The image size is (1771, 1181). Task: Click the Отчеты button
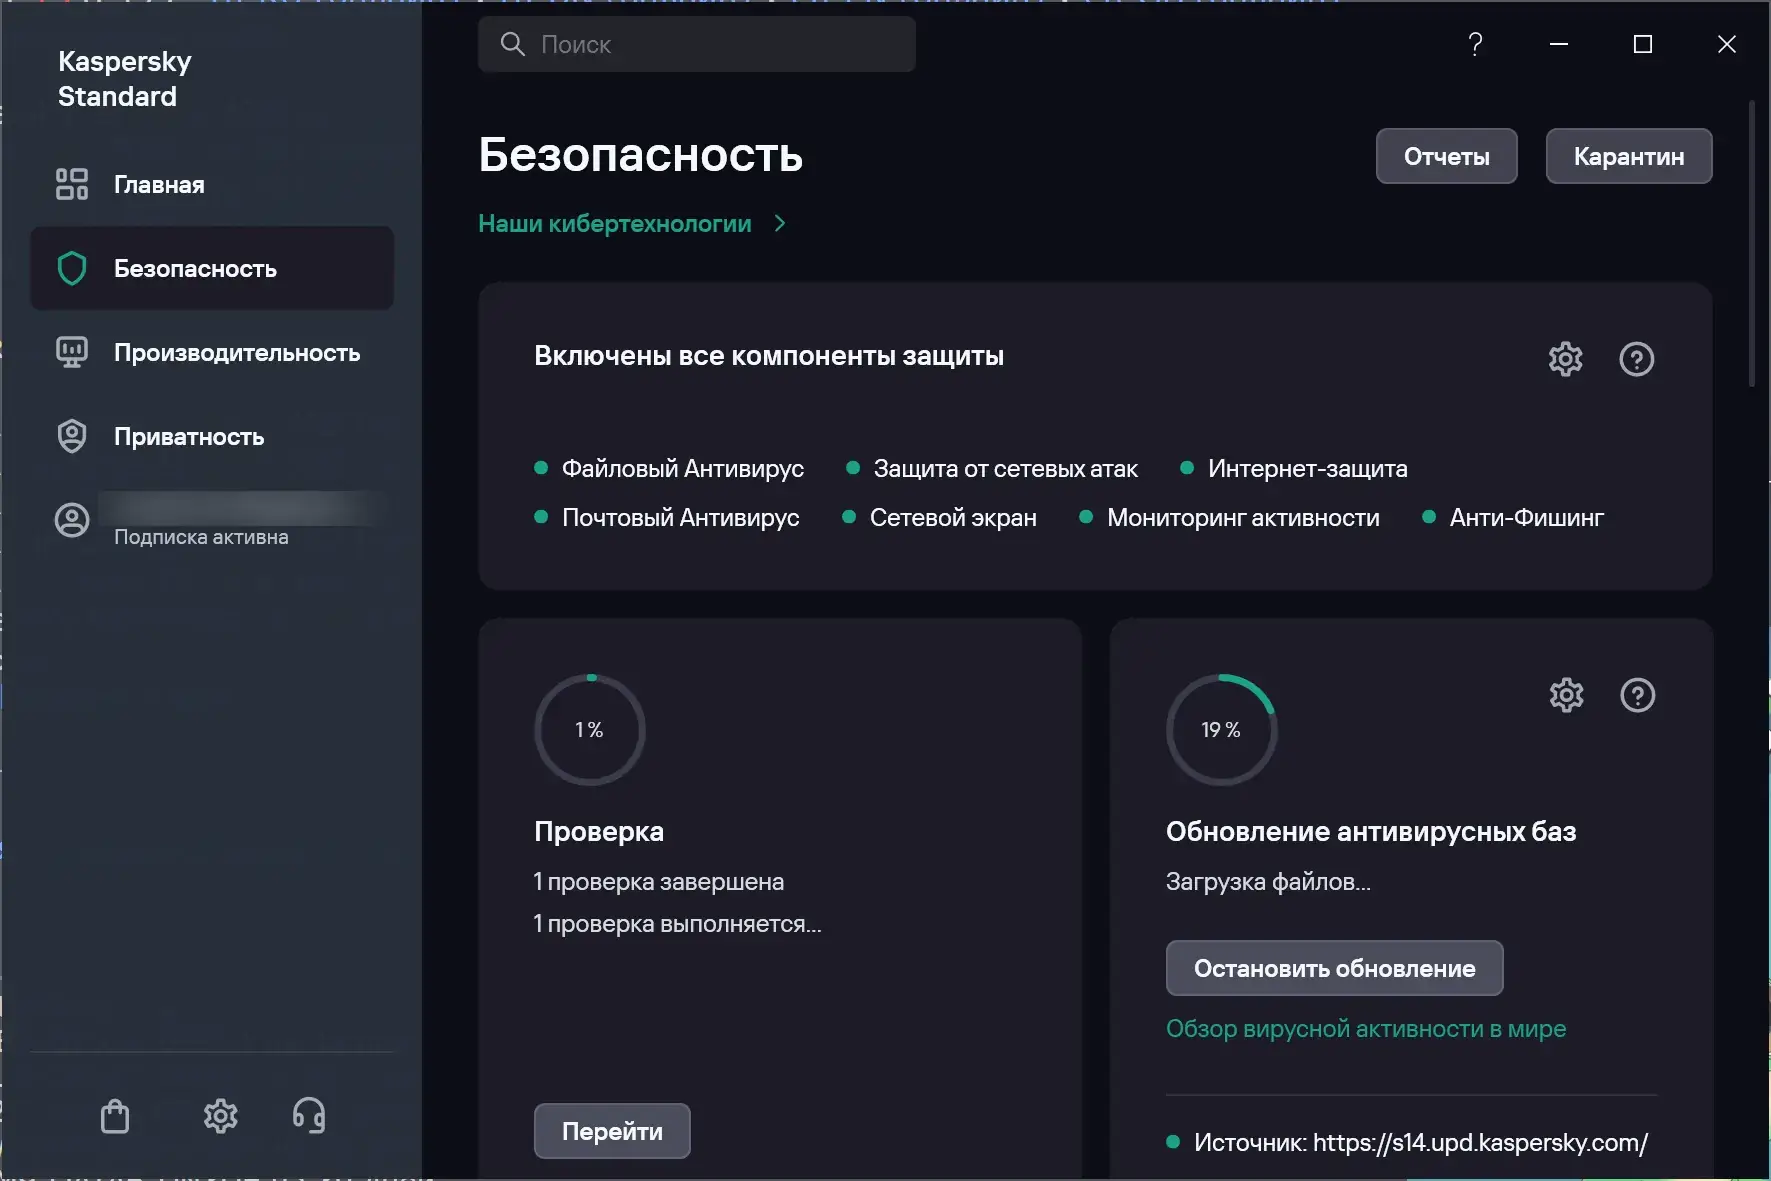1446,157
